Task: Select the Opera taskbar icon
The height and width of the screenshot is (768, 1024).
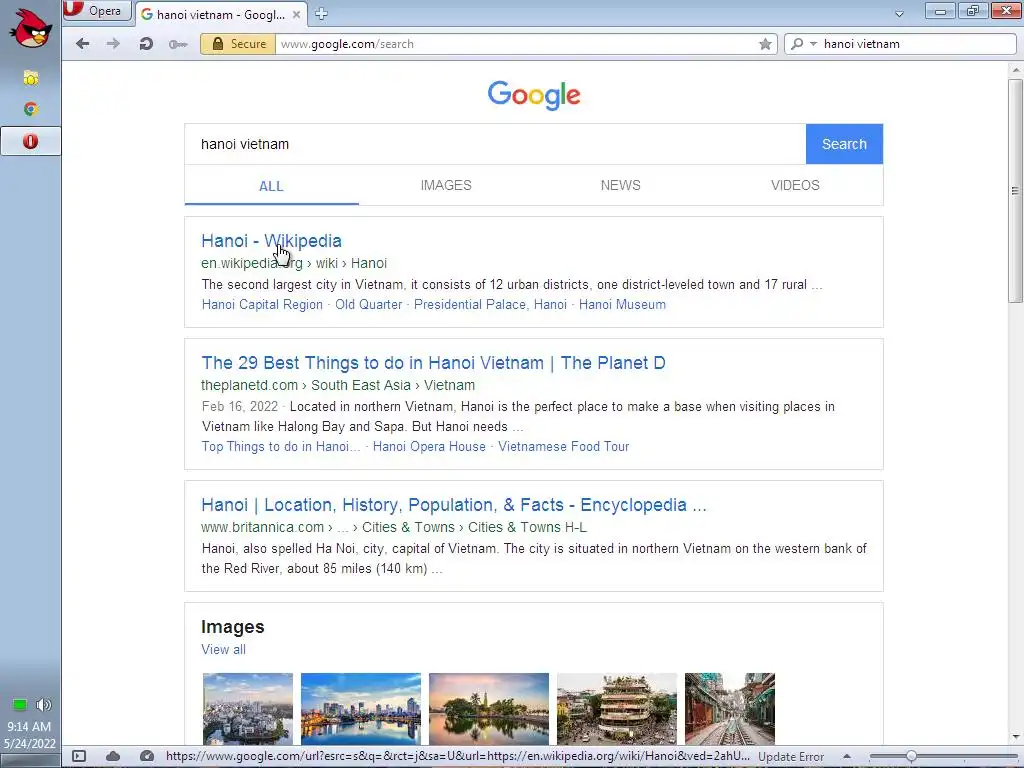Action: [31, 141]
